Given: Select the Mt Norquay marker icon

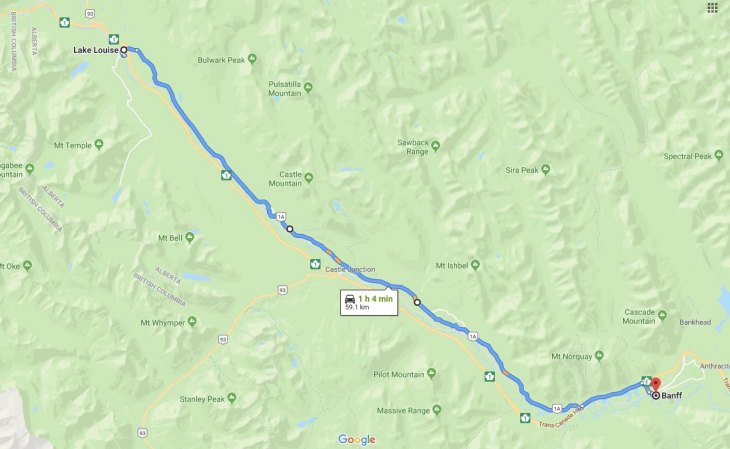Looking at the screenshot, I should point(599,356).
